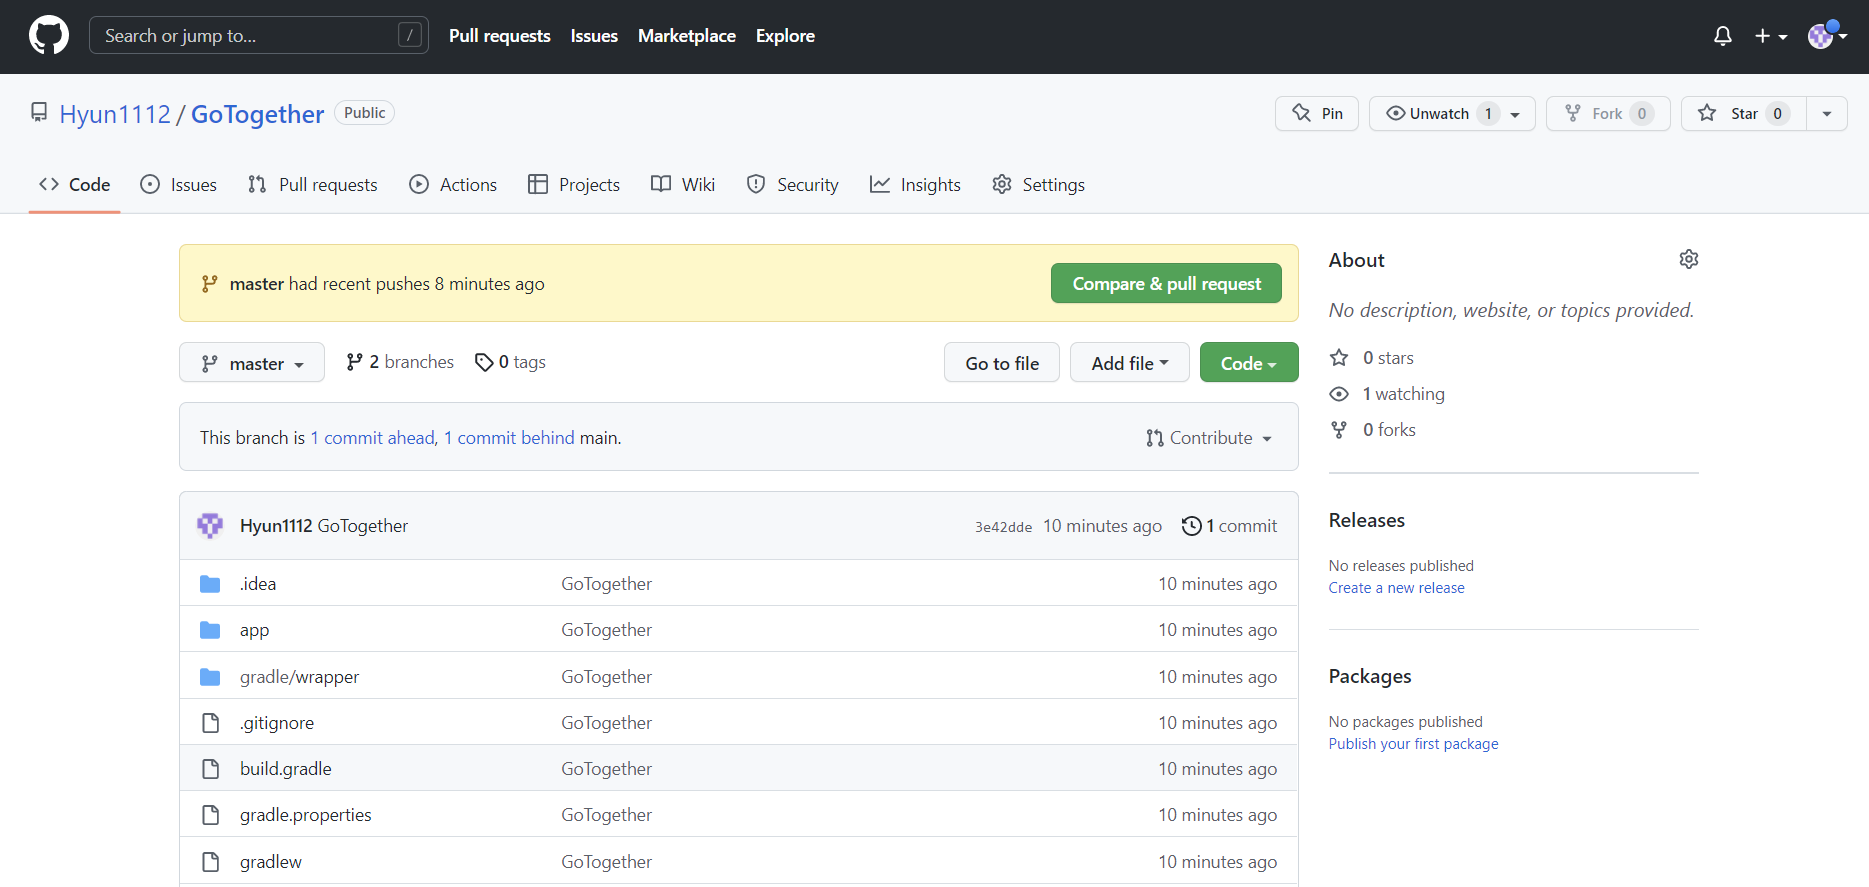The image size is (1869, 887).
Task: Click the Hyun1112 commit author avatar
Action: (210, 526)
